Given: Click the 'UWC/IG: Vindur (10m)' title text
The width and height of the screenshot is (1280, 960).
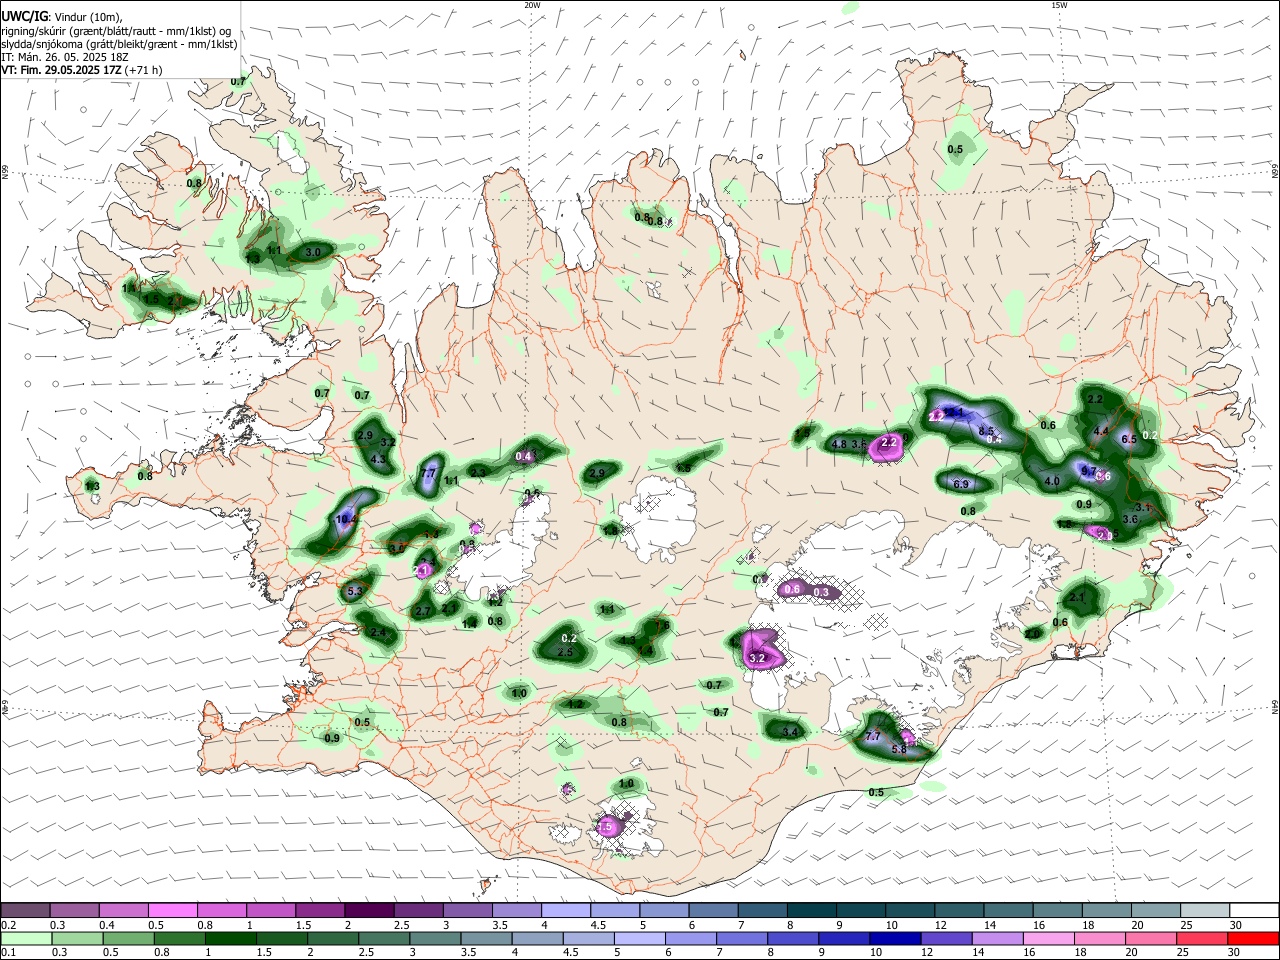Looking at the screenshot, I should coord(61,15).
